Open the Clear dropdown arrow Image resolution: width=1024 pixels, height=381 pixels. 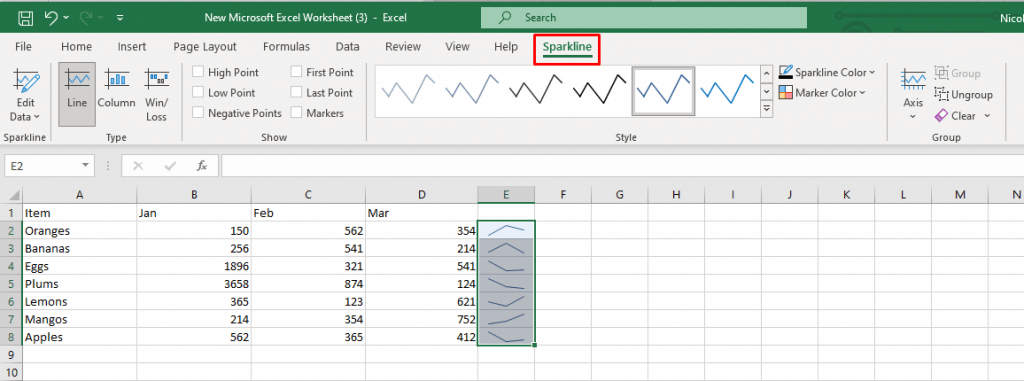(987, 116)
